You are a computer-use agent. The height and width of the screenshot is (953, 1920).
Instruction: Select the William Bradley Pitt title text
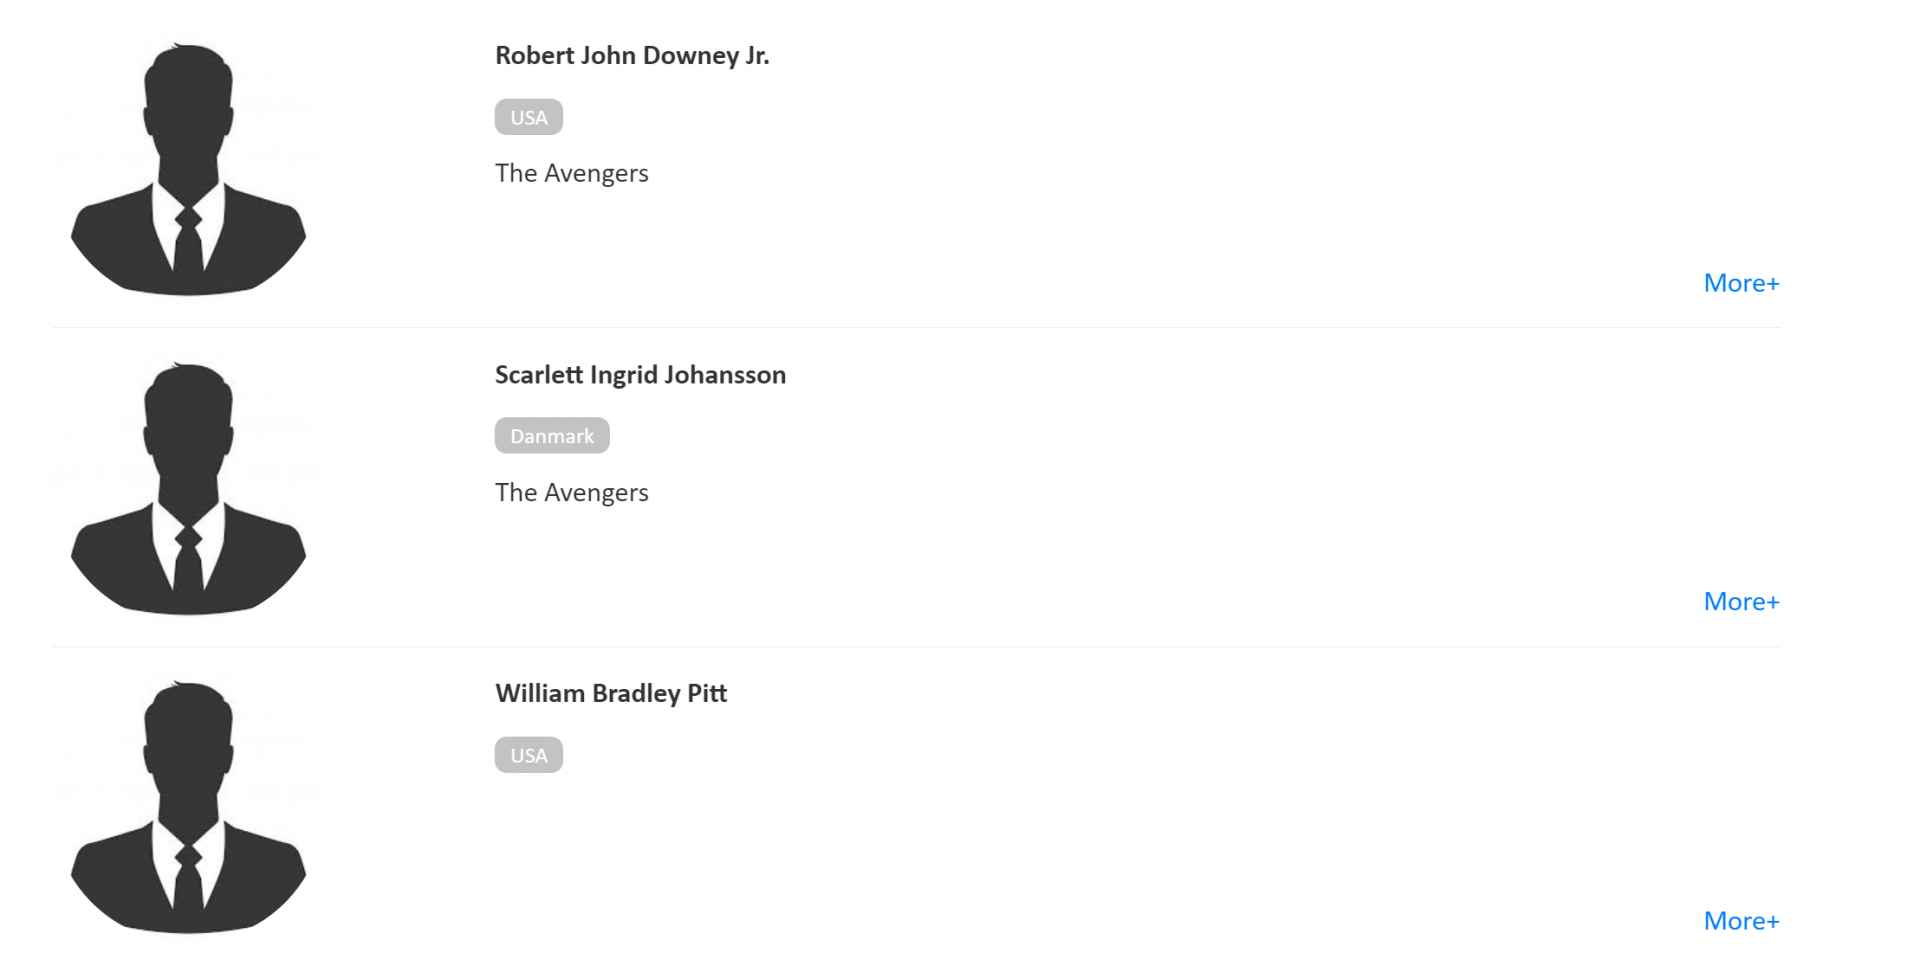click(611, 694)
